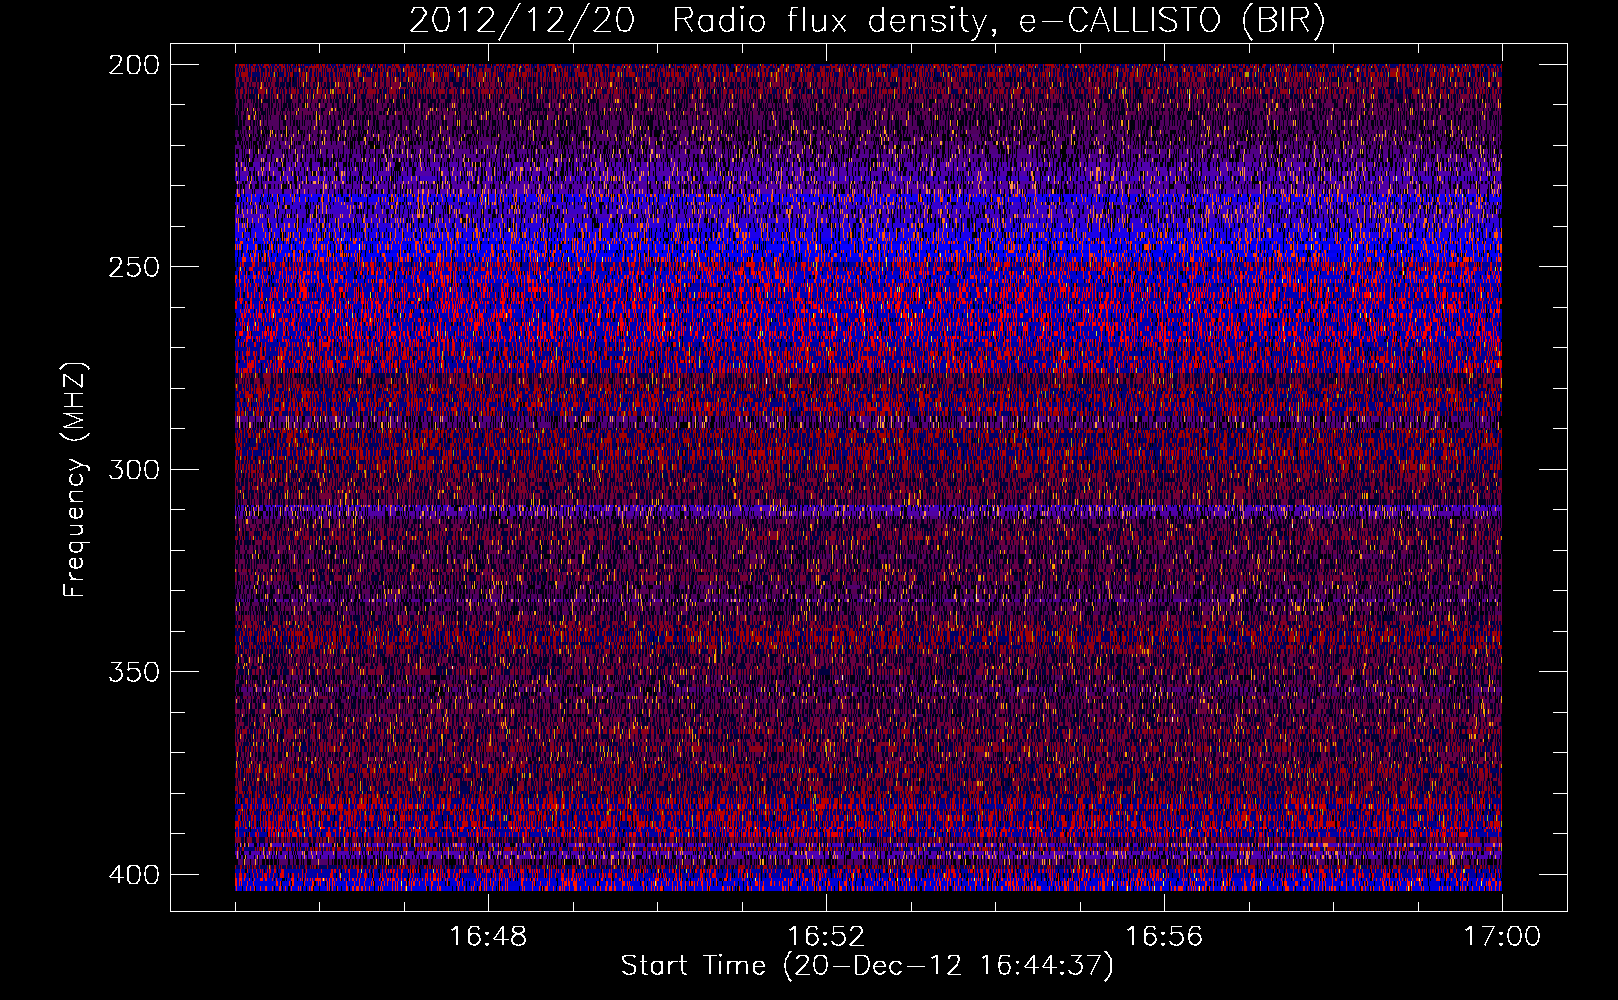1618x1000 pixels.
Task: Click the 350 frequency tick label
Action: point(133,671)
